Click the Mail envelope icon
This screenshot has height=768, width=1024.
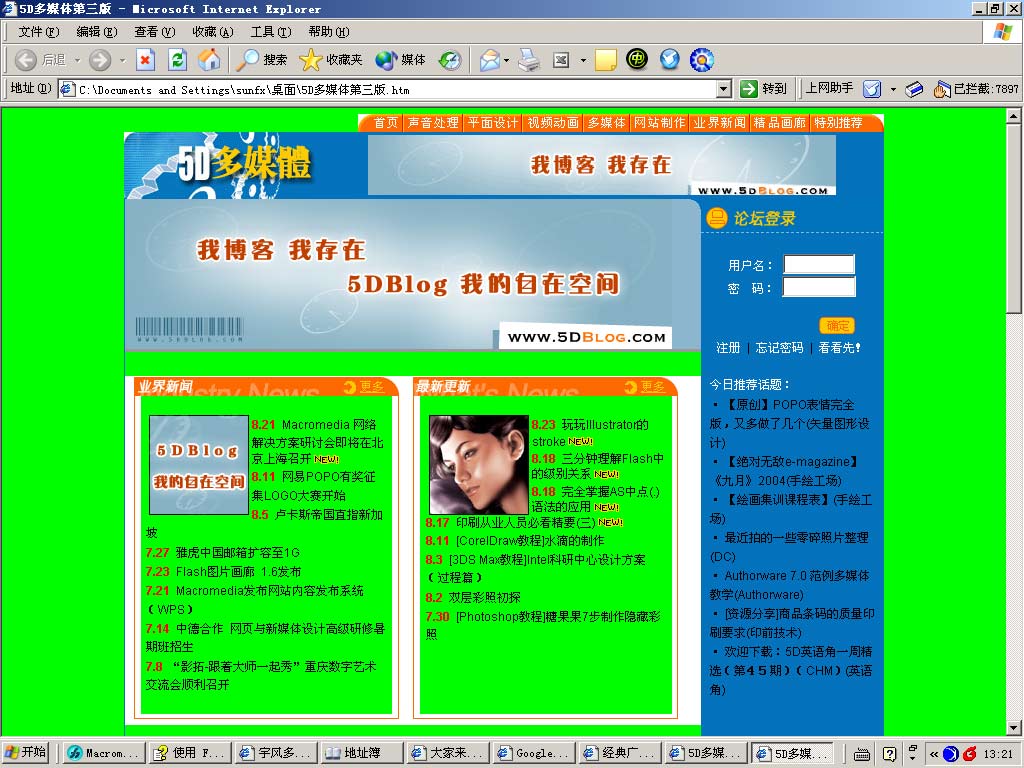click(490, 60)
